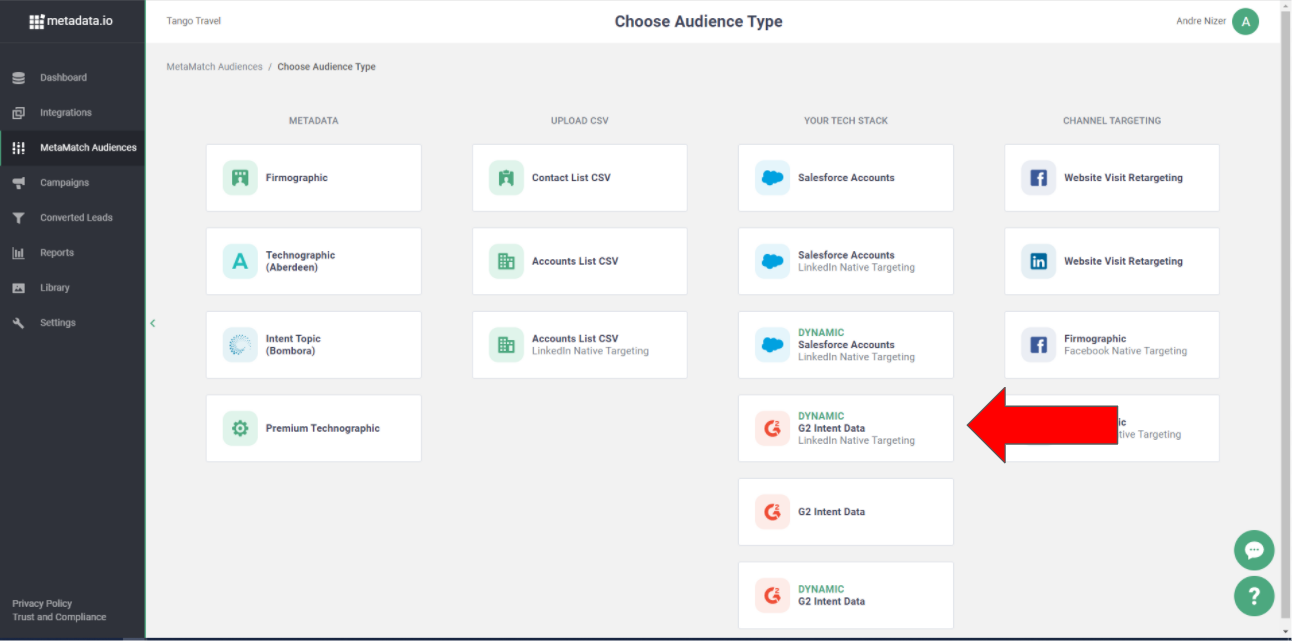Choose the Firmographic audience card
This screenshot has width=1292, height=641.
pyautogui.click(x=313, y=178)
